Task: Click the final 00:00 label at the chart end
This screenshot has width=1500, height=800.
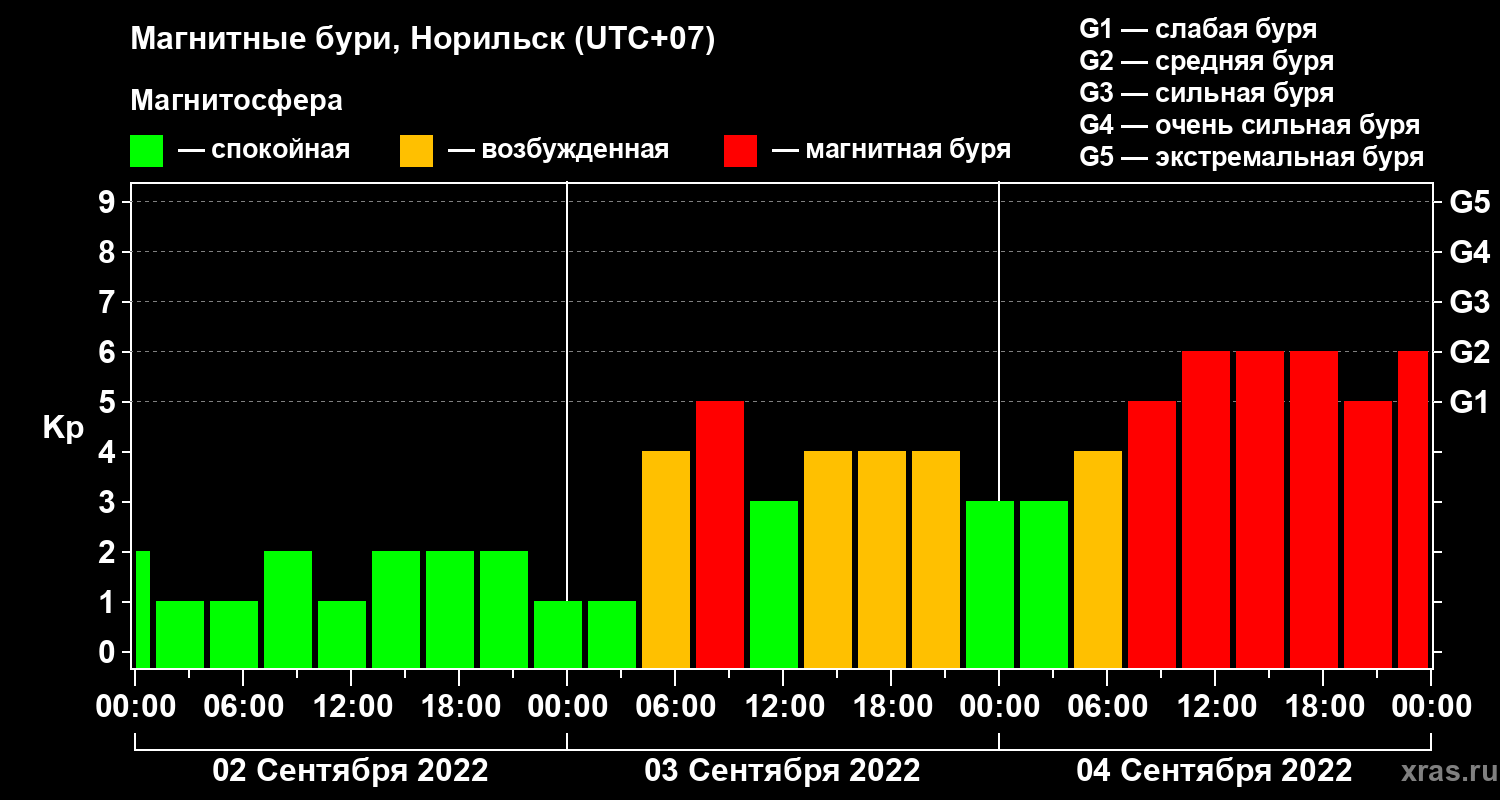Action: [x=1431, y=706]
